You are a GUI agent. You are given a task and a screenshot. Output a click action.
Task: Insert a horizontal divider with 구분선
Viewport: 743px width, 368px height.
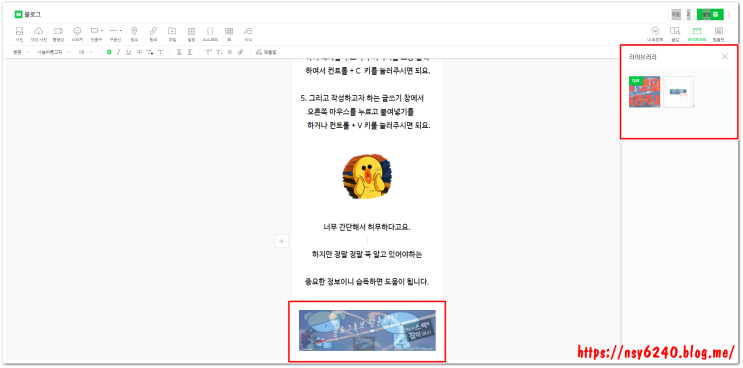pyautogui.click(x=114, y=34)
